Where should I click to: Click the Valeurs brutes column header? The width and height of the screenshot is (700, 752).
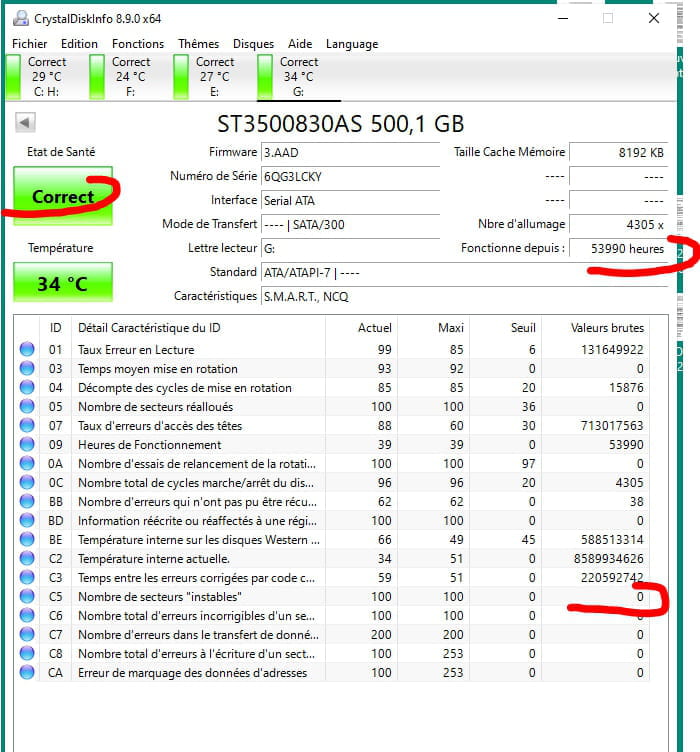tap(607, 328)
